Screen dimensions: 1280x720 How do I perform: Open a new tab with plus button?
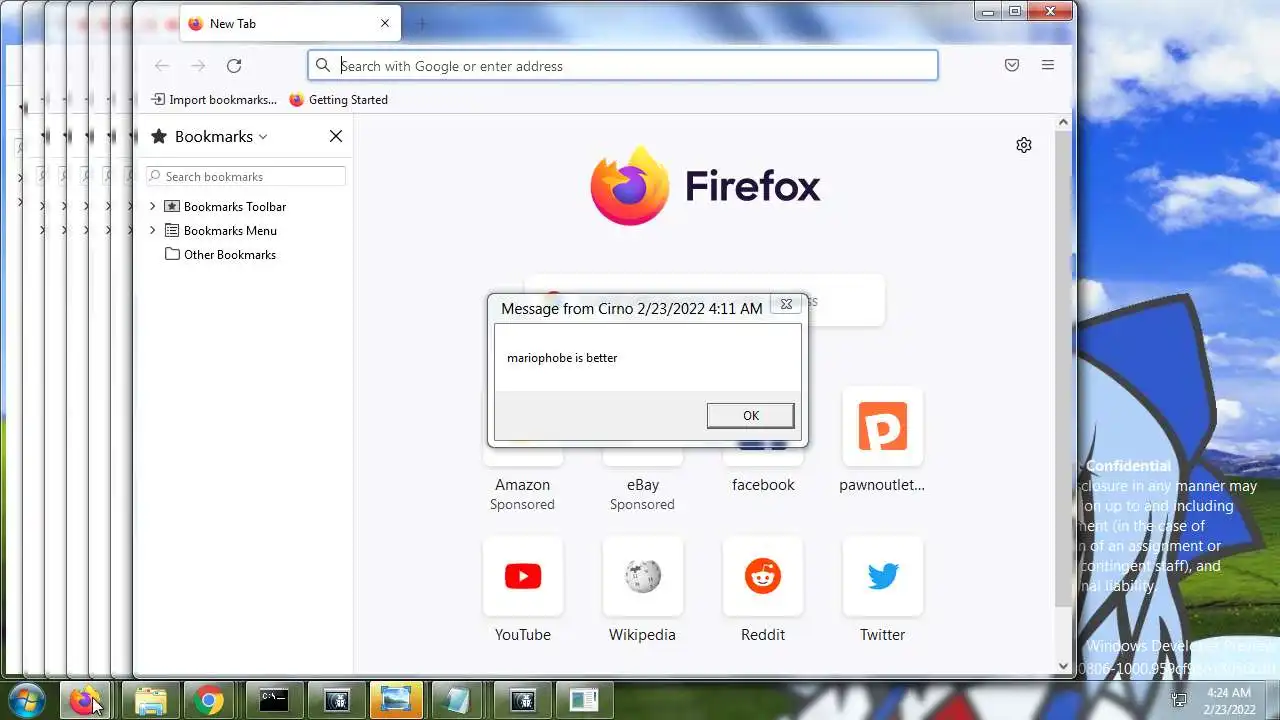tap(421, 23)
